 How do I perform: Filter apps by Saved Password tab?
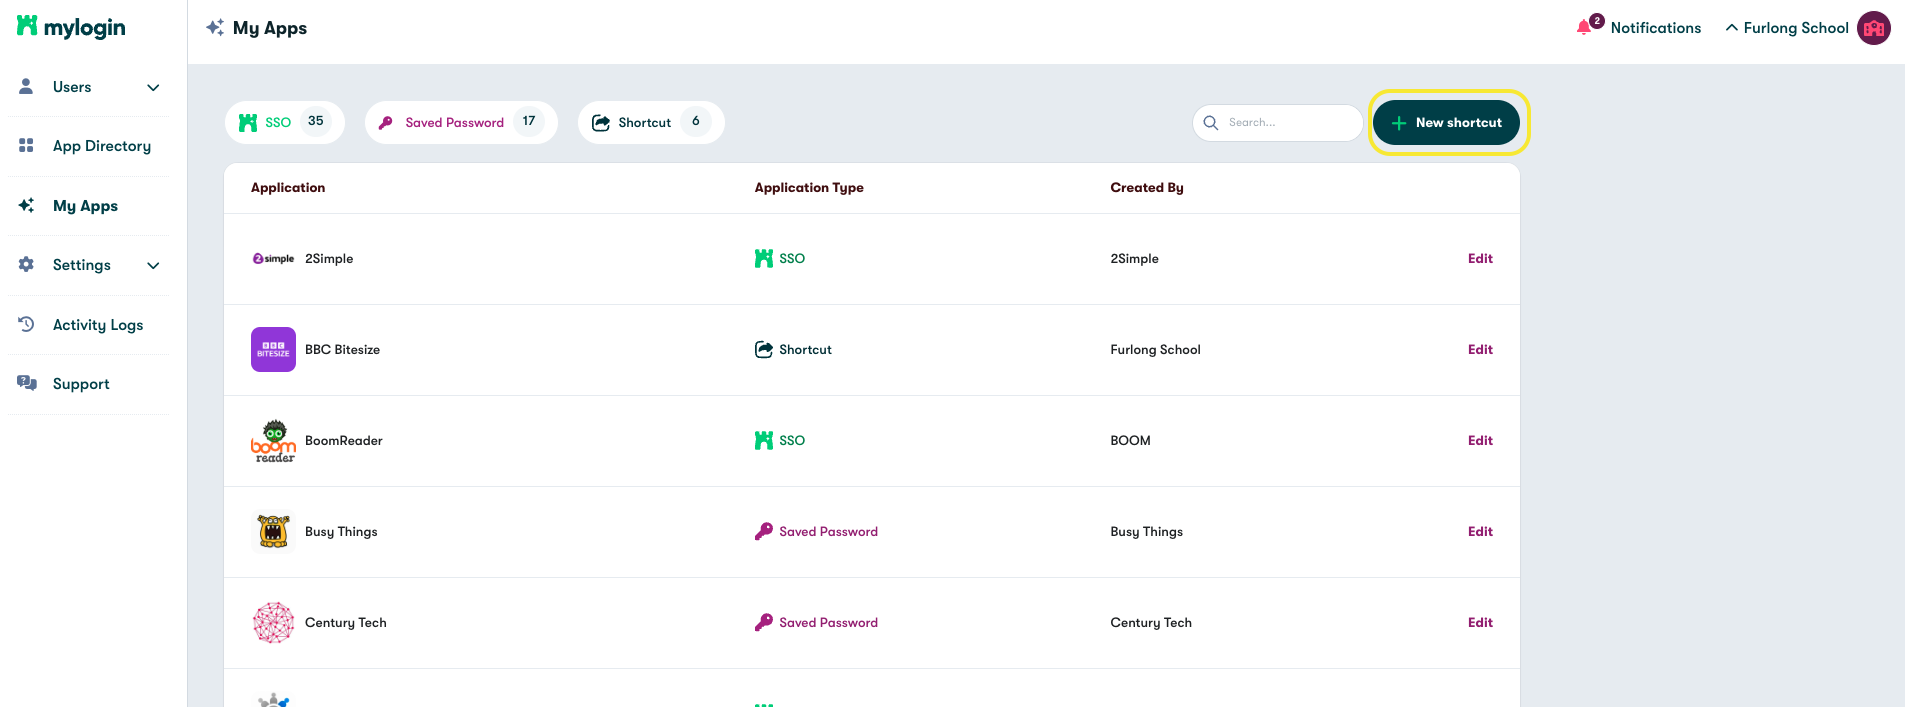coord(461,122)
